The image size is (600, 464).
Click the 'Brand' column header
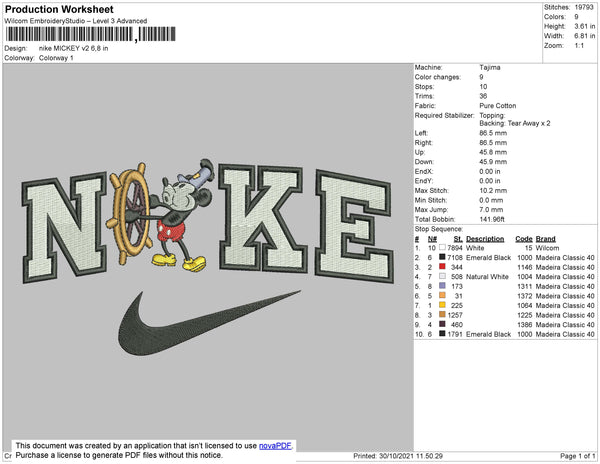(546, 239)
